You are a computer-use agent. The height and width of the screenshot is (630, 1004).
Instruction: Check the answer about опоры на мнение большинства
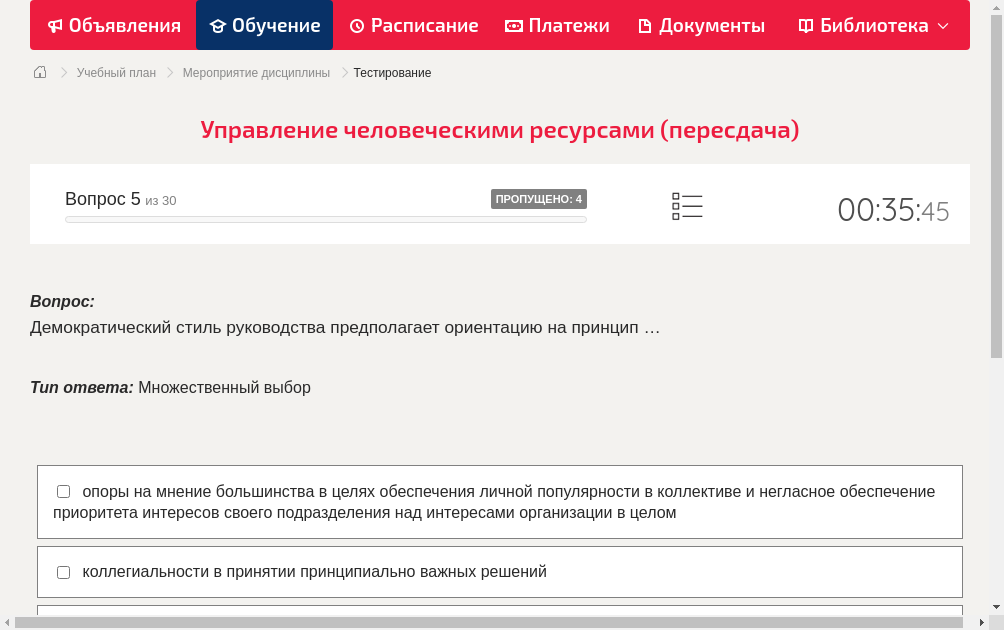(x=63, y=491)
